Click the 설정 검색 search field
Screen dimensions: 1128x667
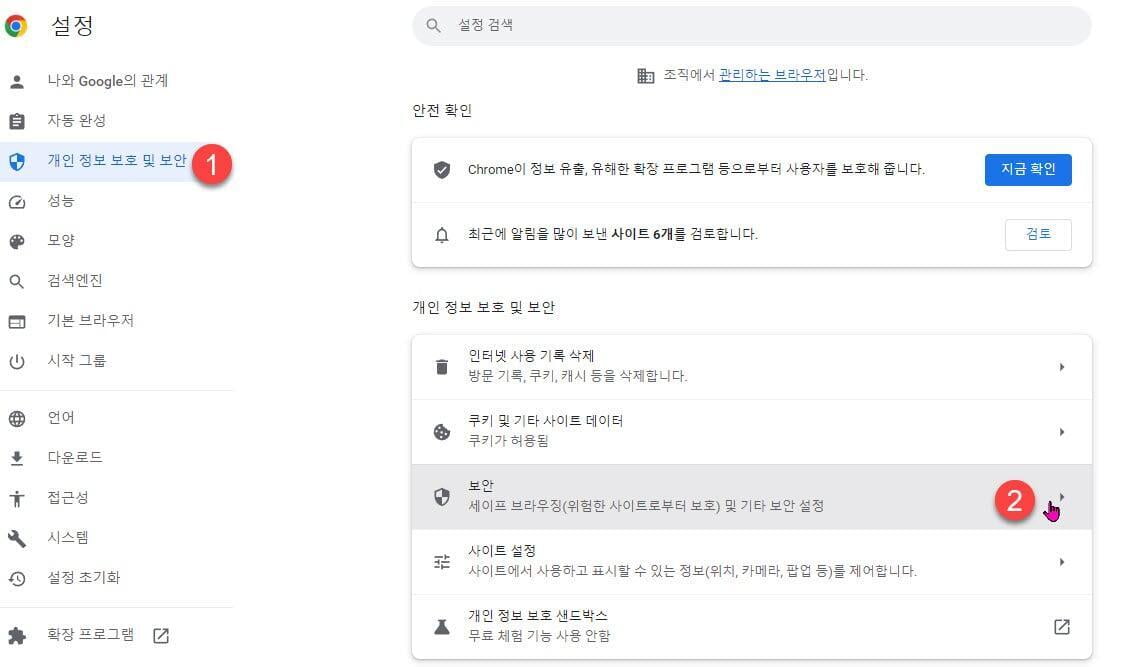[x=752, y=26]
